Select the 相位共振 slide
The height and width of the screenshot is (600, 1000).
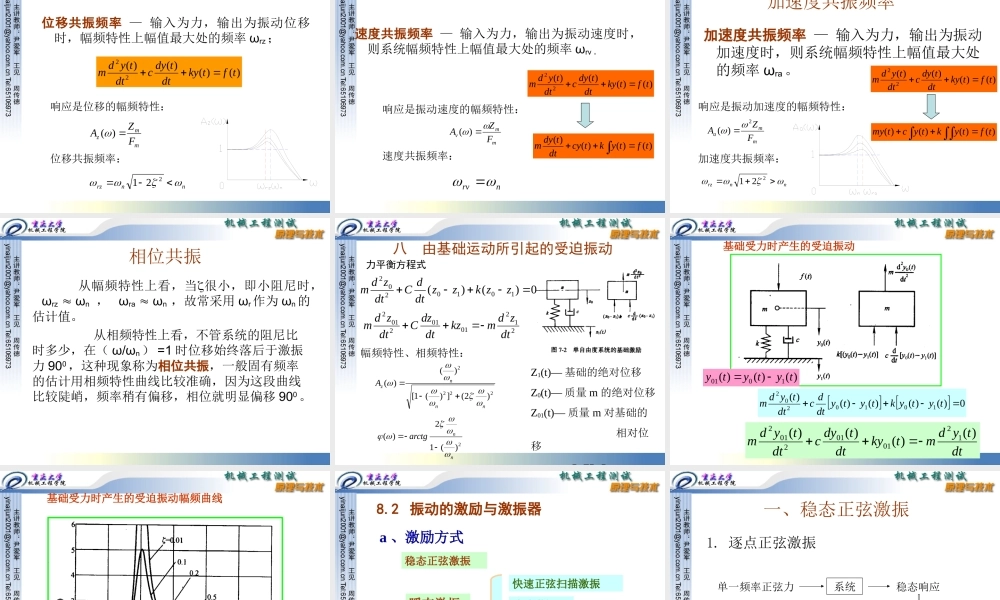tap(165, 341)
